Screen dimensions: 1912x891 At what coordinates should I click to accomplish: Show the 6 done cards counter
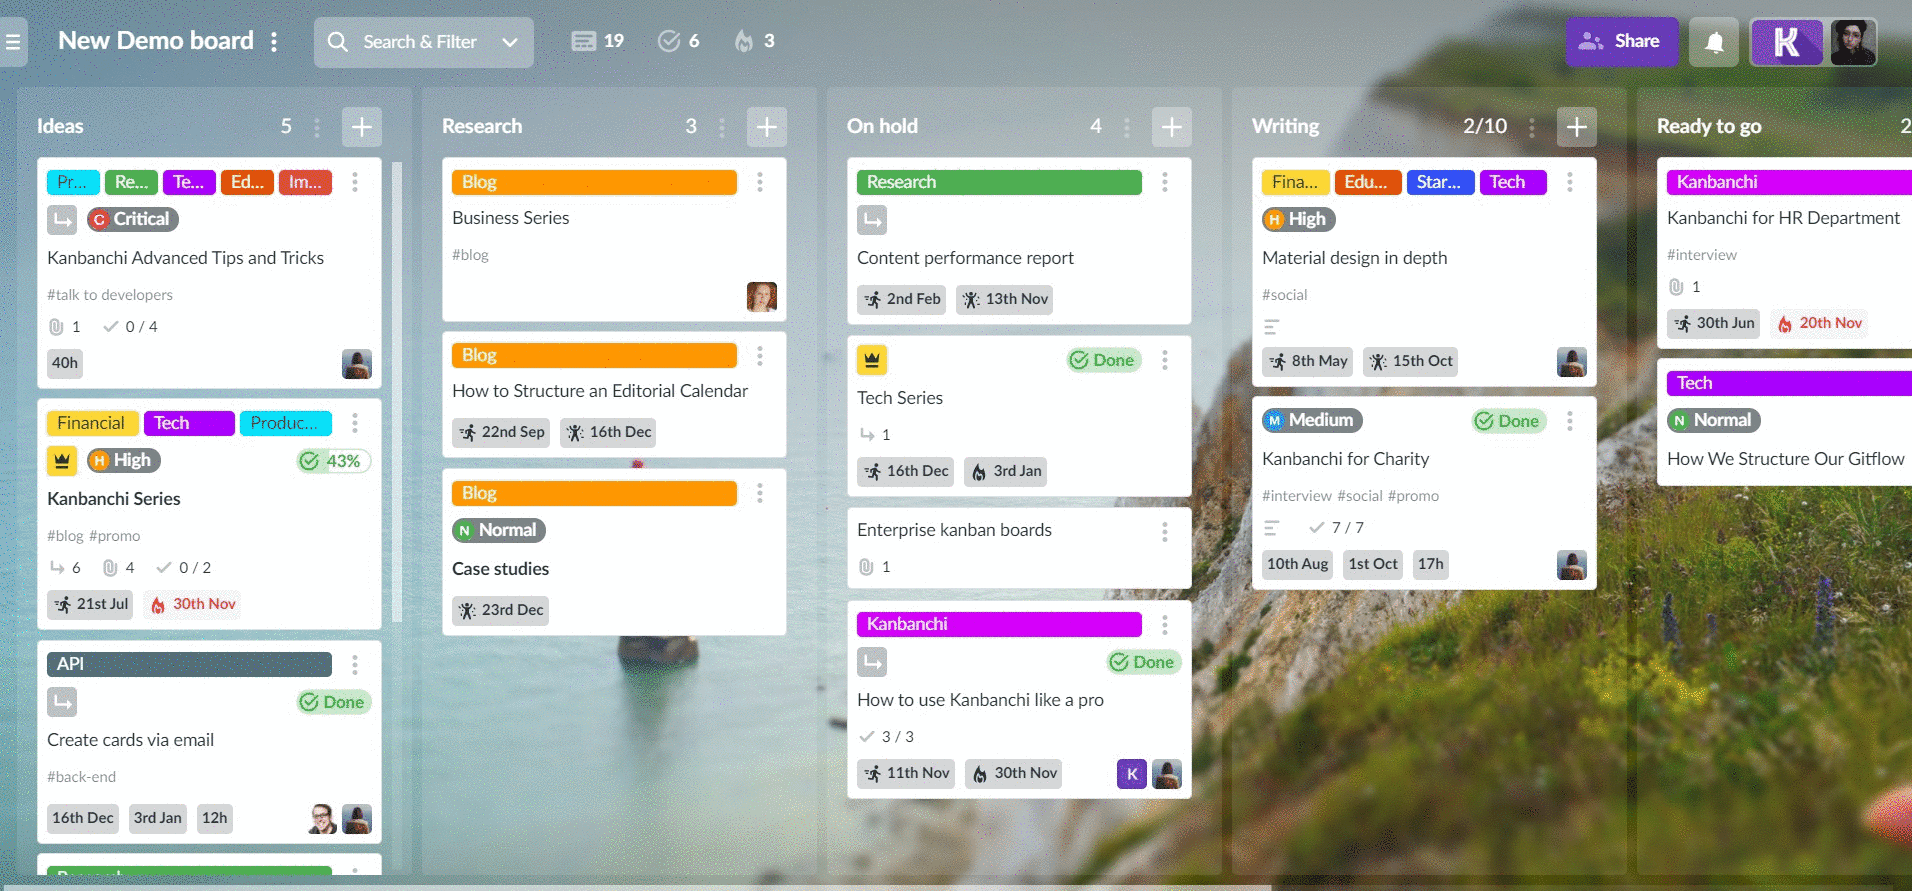(679, 41)
